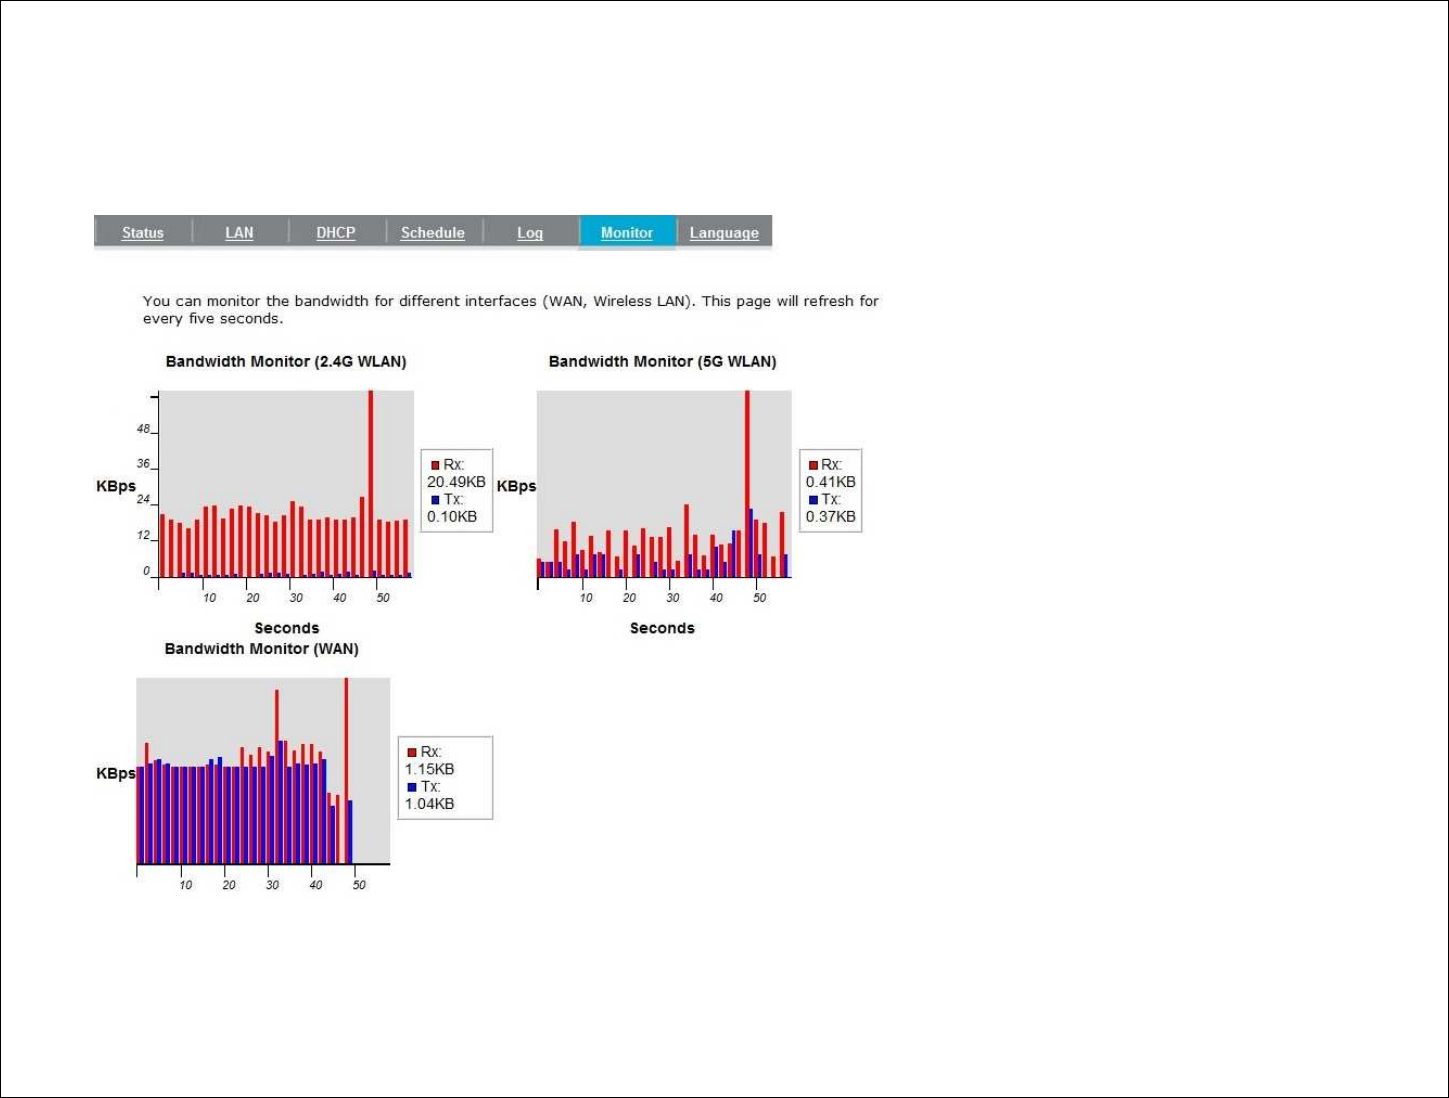Click the KBps axis label of the 5G WLAN chart
Image resolution: width=1449 pixels, height=1098 pixels.
click(x=517, y=487)
